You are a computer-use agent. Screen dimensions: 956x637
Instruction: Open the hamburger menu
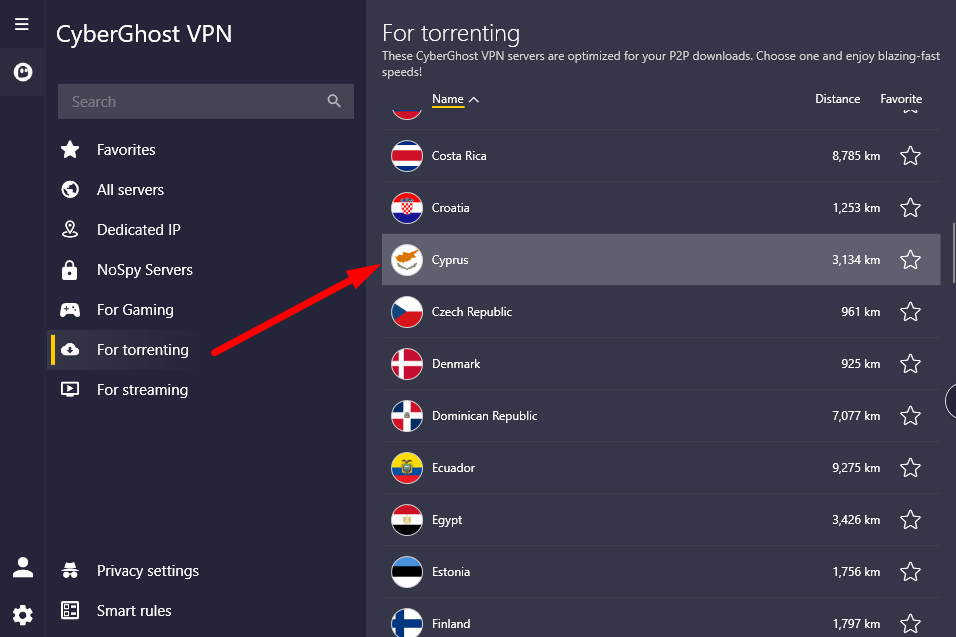click(x=21, y=24)
